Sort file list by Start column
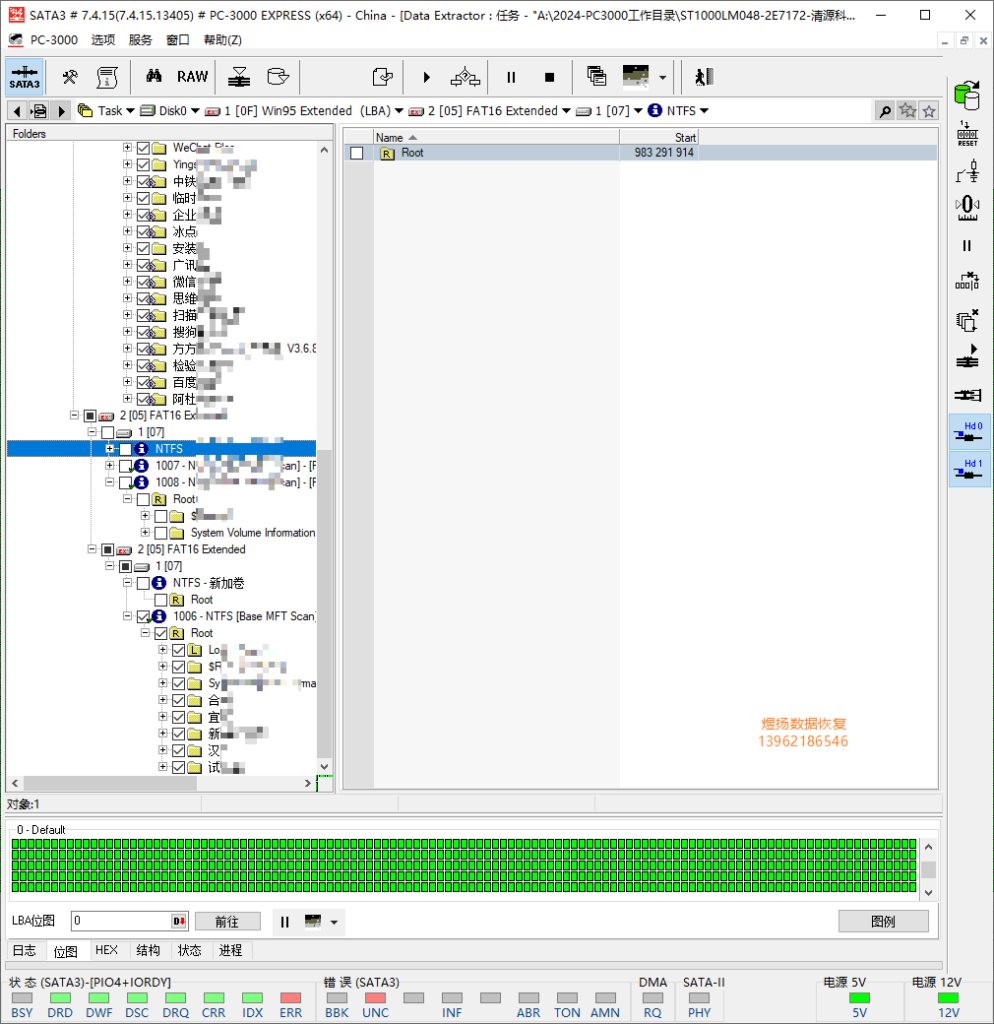Screen dimensions: 994x1024 tap(659, 138)
